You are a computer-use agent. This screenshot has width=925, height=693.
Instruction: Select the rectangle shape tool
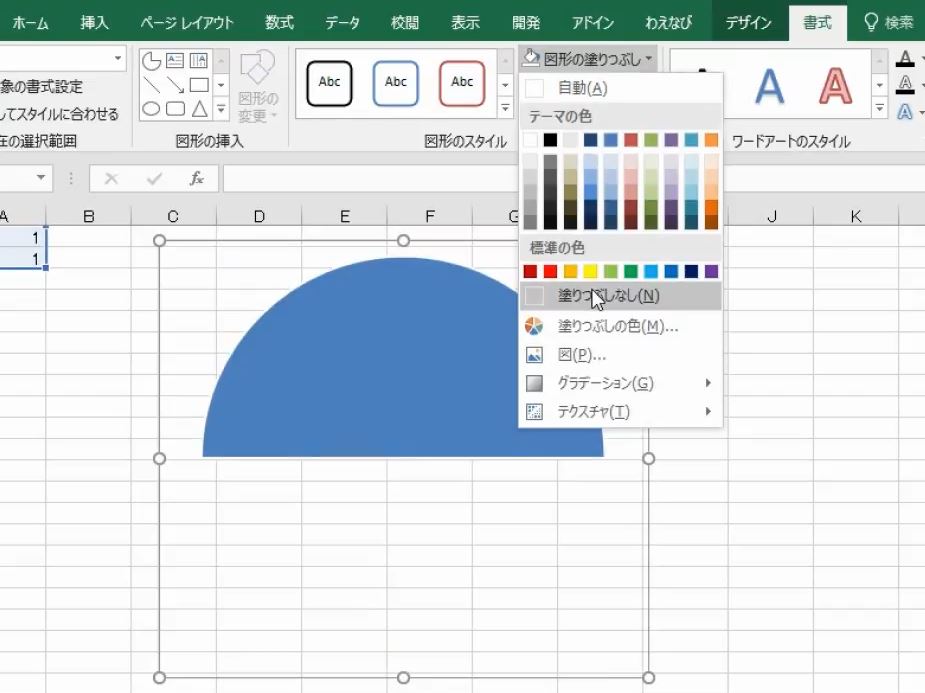pyautogui.click(x=200, y=85)
